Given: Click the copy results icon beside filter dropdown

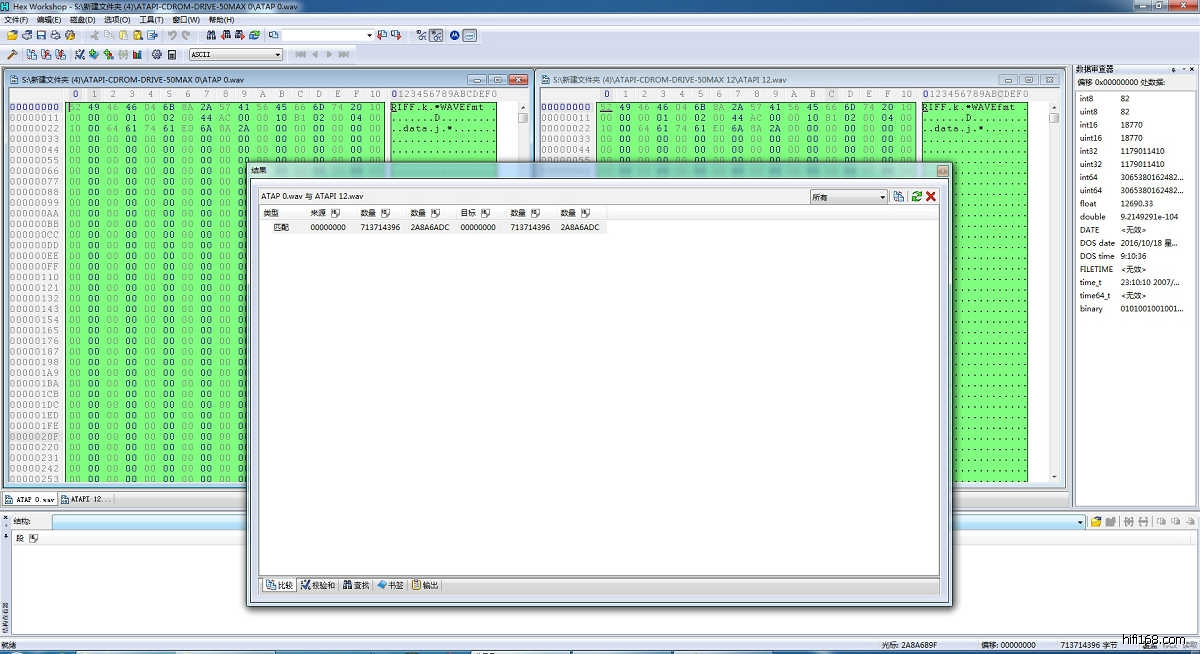Looking at the screenshot, I should click(898, 197).
